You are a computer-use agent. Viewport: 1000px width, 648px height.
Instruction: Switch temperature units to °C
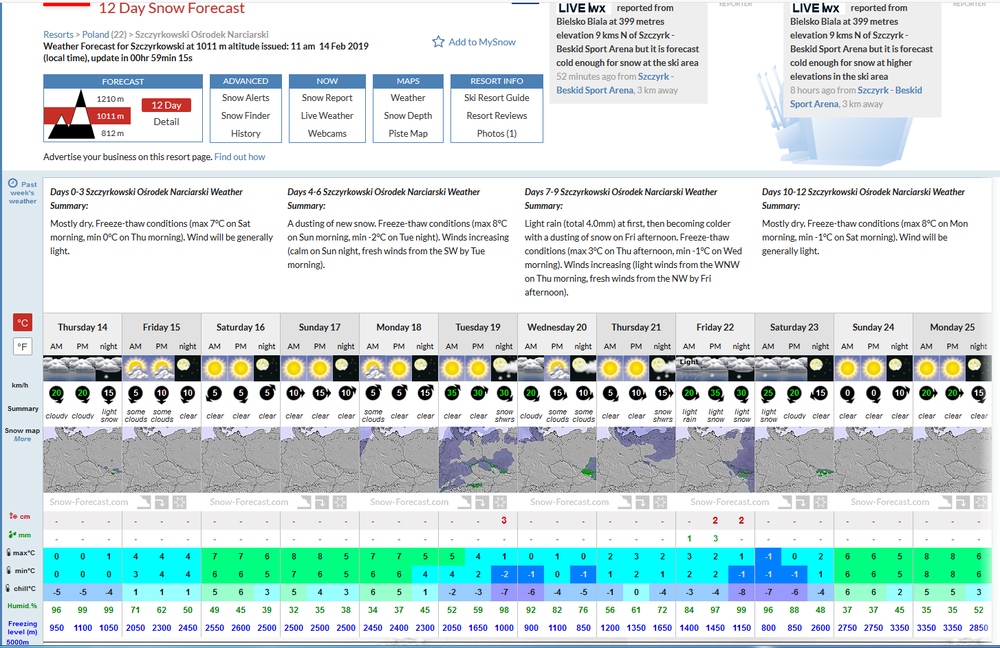coord(22,323)
